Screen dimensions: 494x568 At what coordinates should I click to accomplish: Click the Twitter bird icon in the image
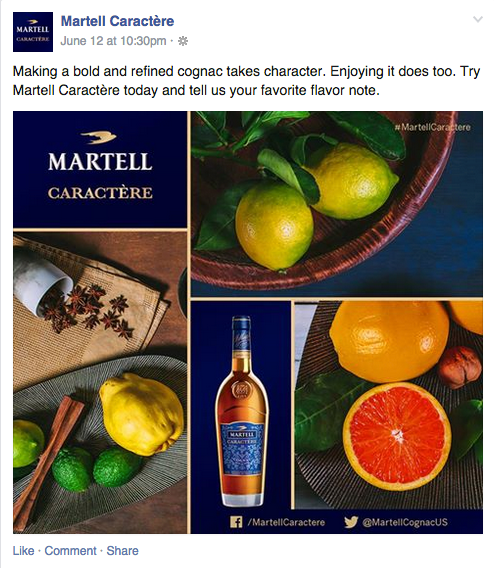351,522
